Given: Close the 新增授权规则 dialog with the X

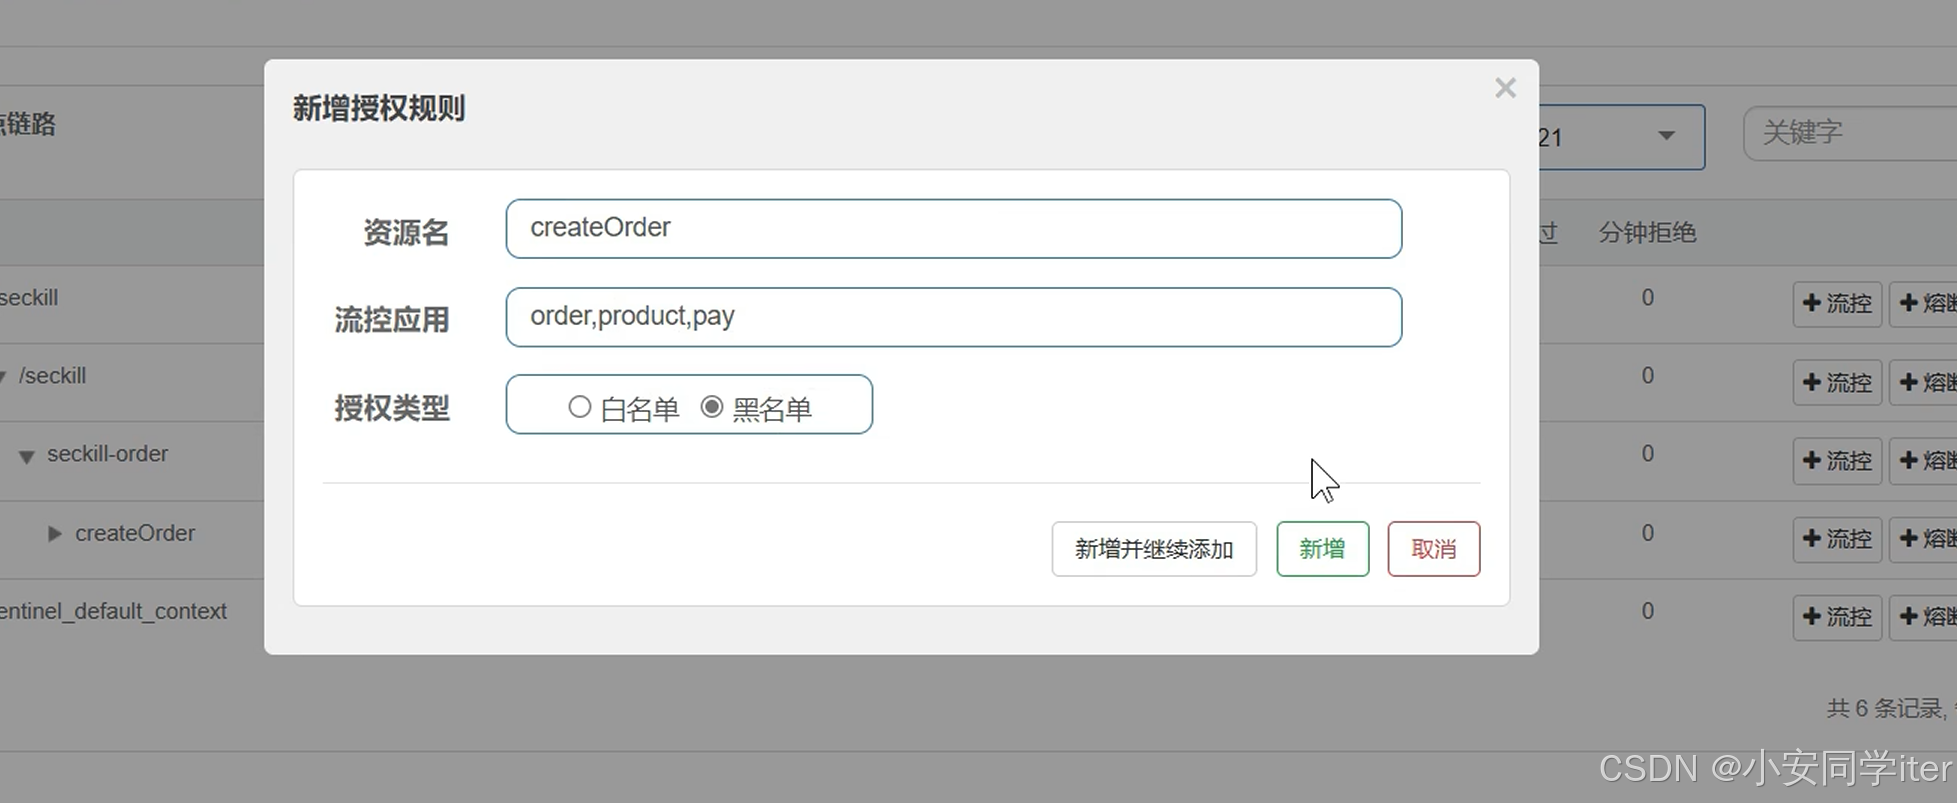Looking at the screenshot, I should 1505,88.
